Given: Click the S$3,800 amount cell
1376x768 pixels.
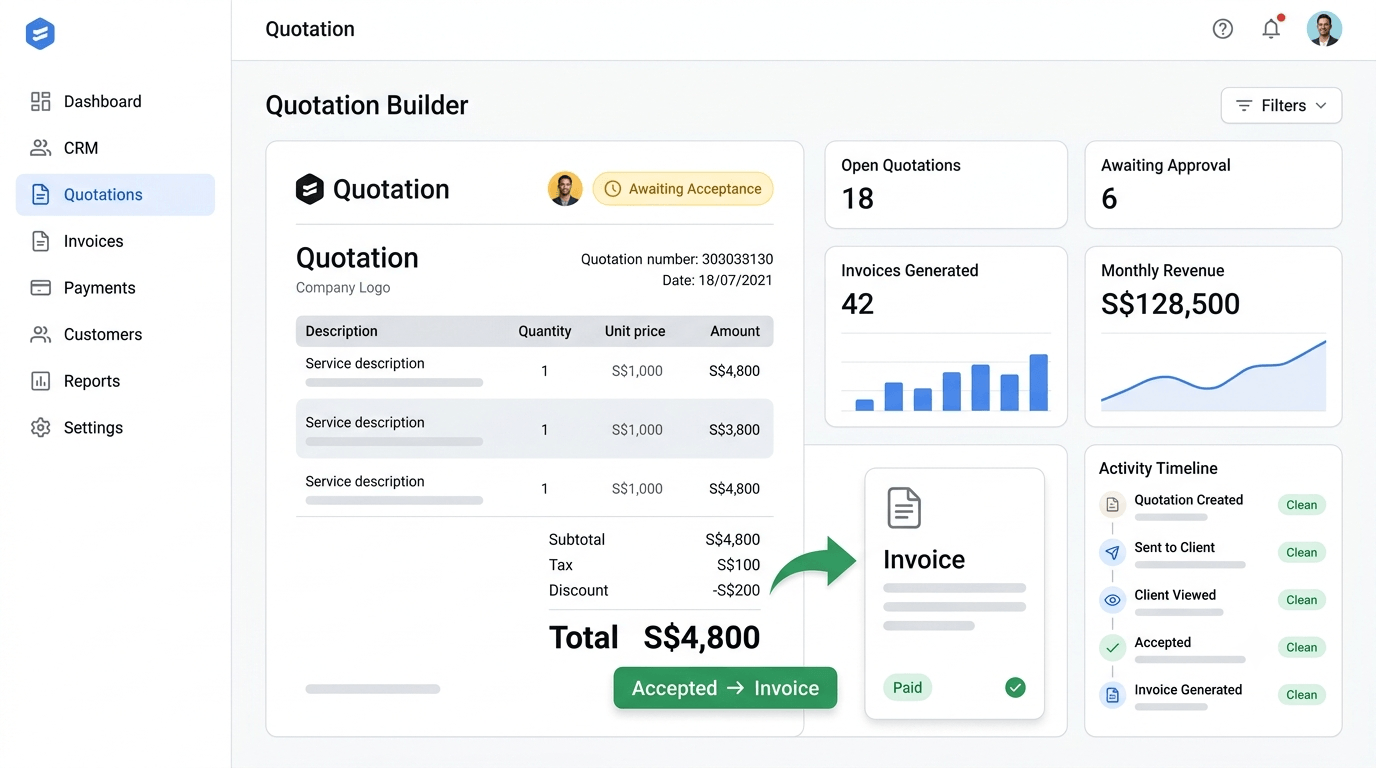Looking at the screenshot, I should 734,430.
